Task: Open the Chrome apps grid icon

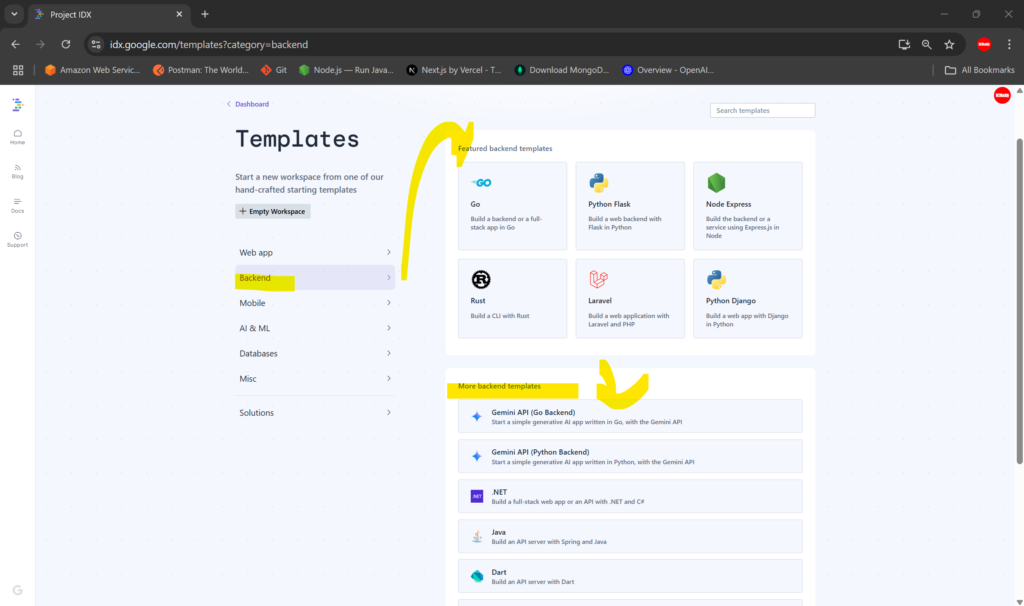Action: pyautogui.click(x=18, y=70)
